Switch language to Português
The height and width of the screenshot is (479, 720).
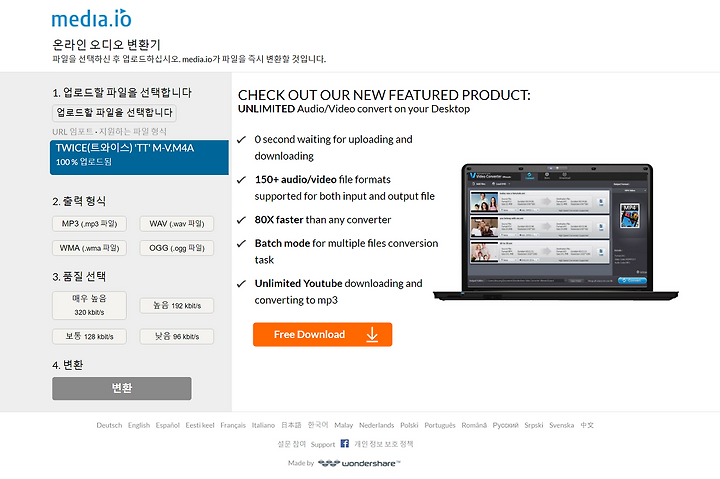[x=440, y=425]
